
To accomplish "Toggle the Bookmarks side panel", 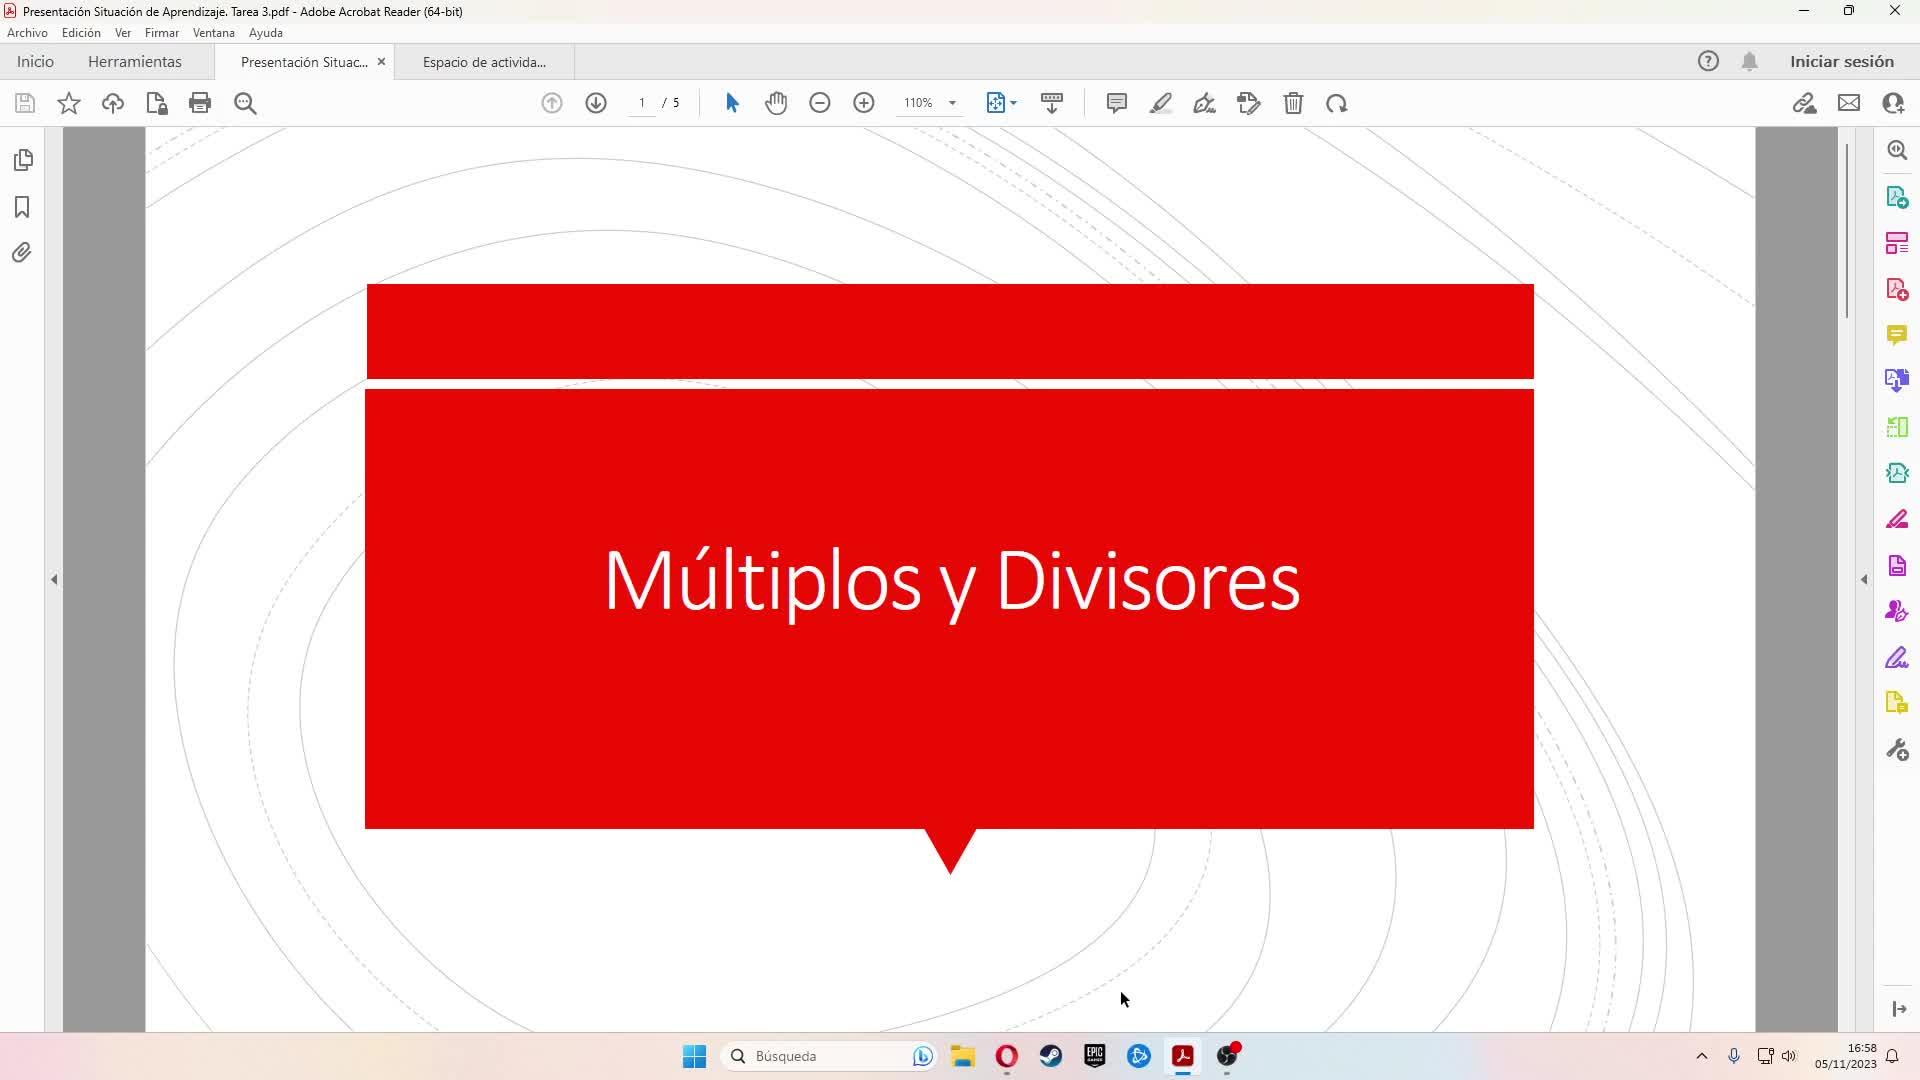I will [x=22, y=207].
